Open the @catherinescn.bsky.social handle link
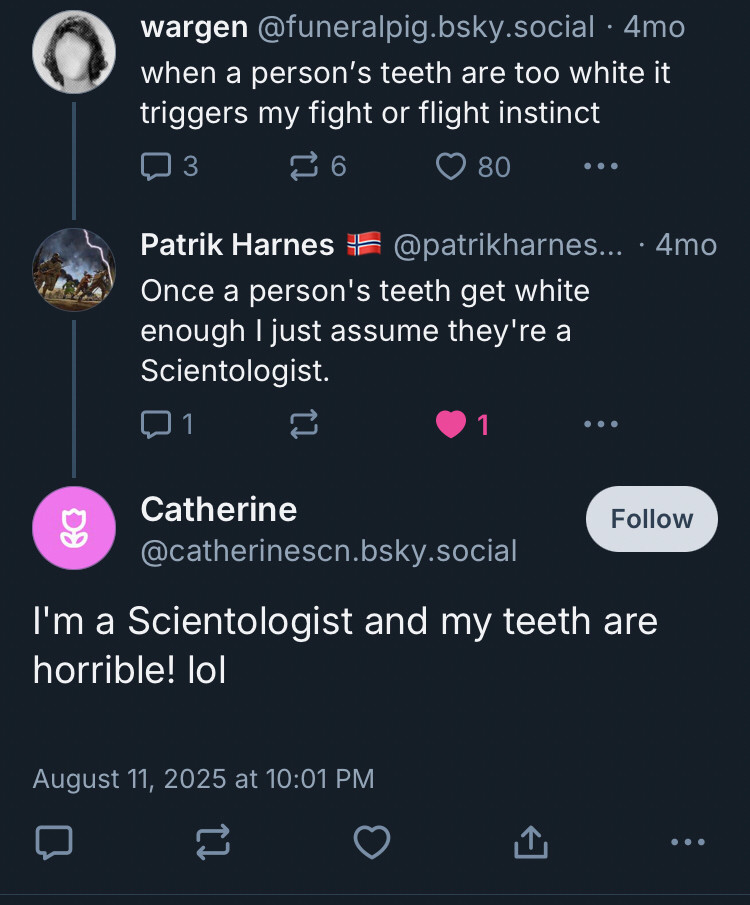The image size is (750, 905). click(329, 551)
